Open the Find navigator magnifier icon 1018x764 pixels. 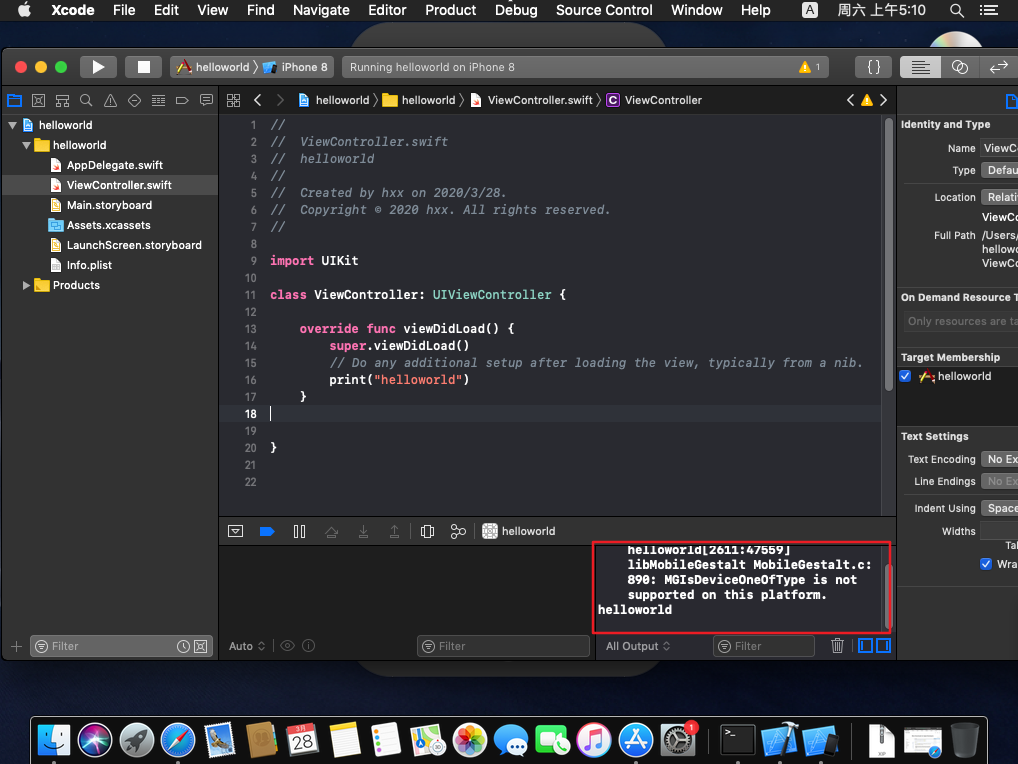(86, 100)
